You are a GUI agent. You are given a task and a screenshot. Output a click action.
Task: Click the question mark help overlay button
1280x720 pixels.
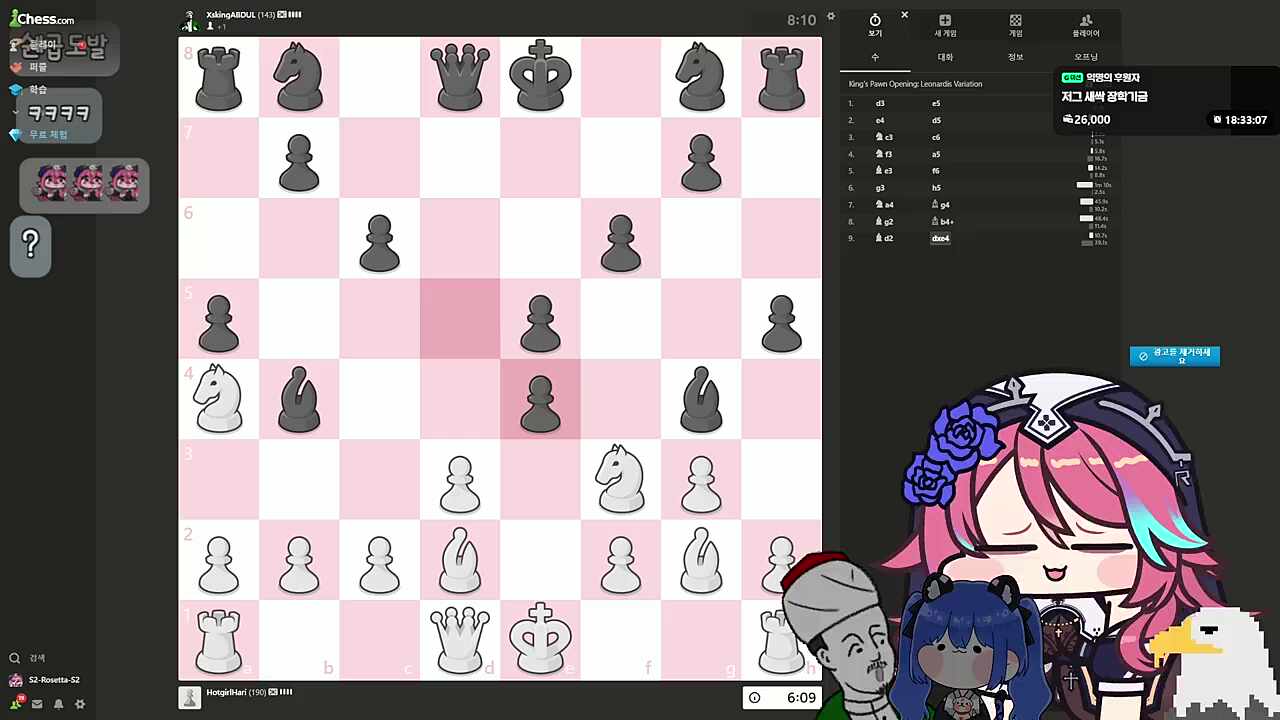(31, 245)
